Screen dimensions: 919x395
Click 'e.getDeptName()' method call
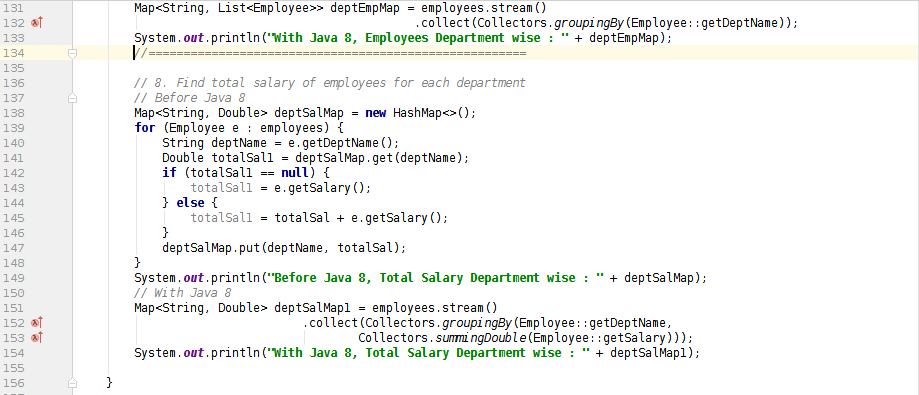(x=341, y=143)
